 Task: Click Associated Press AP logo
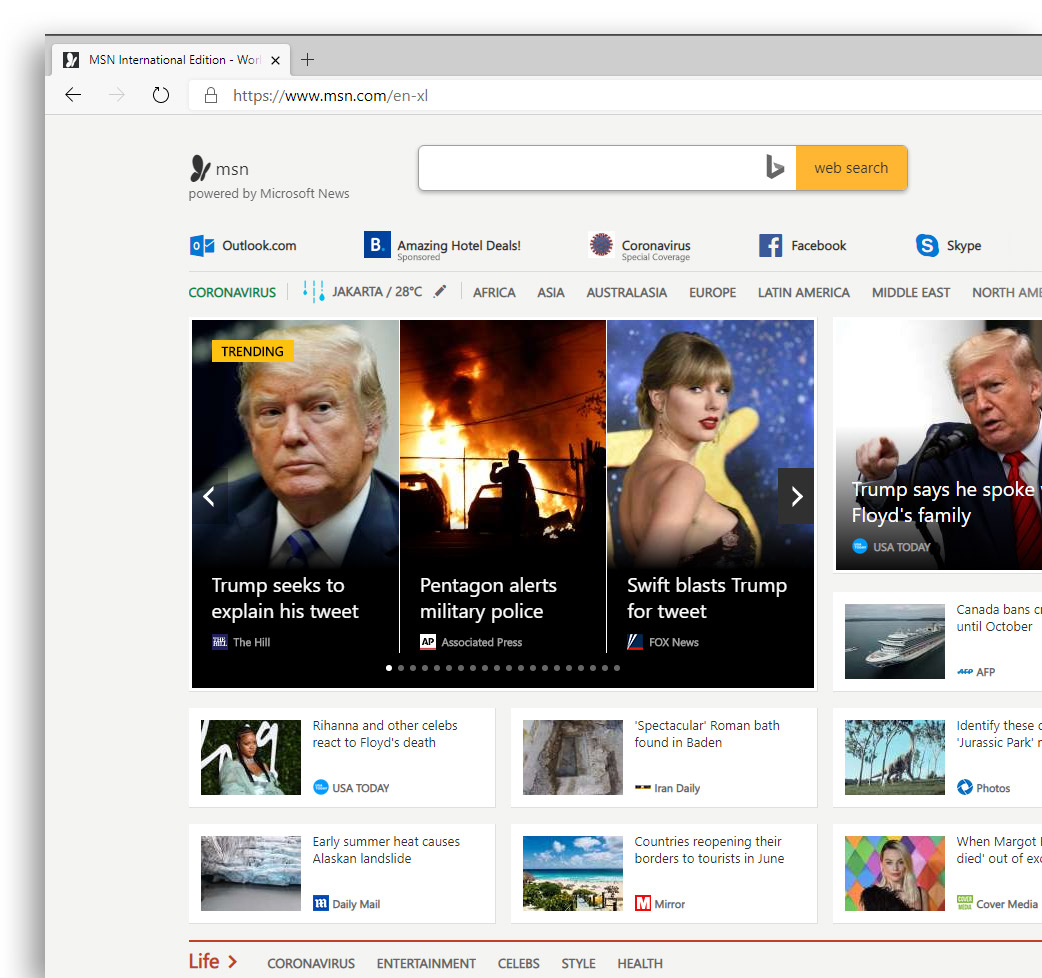(x=427, y=642)
